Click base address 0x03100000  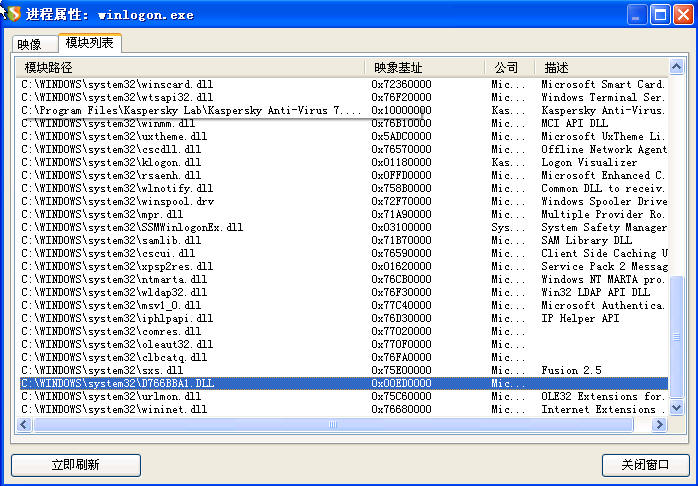(x=401, y=227)
